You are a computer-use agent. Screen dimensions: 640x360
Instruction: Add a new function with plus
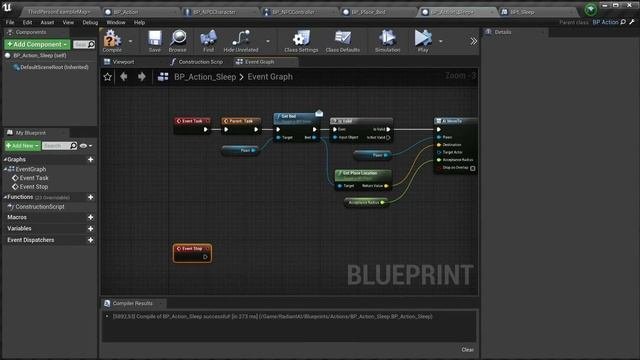(91, 197)
